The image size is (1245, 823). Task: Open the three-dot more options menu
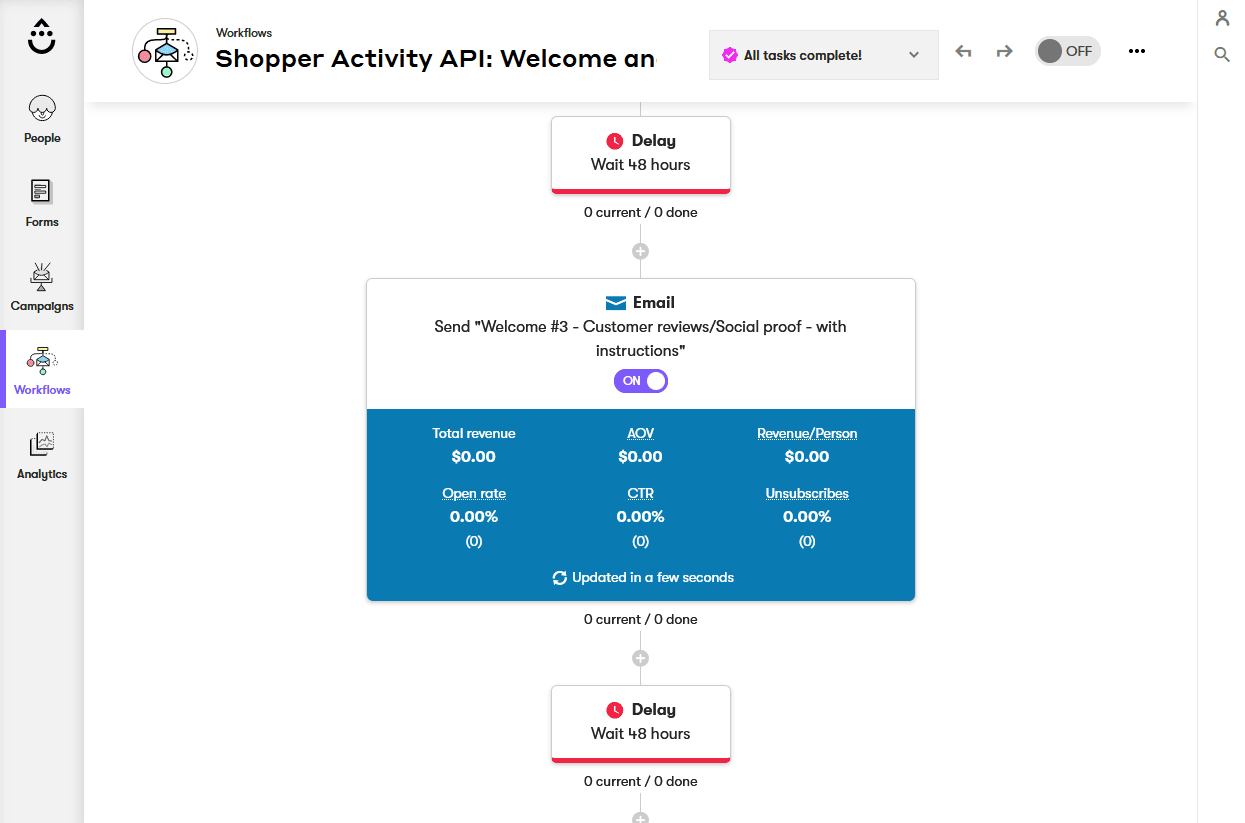(x=1136, y=51)
